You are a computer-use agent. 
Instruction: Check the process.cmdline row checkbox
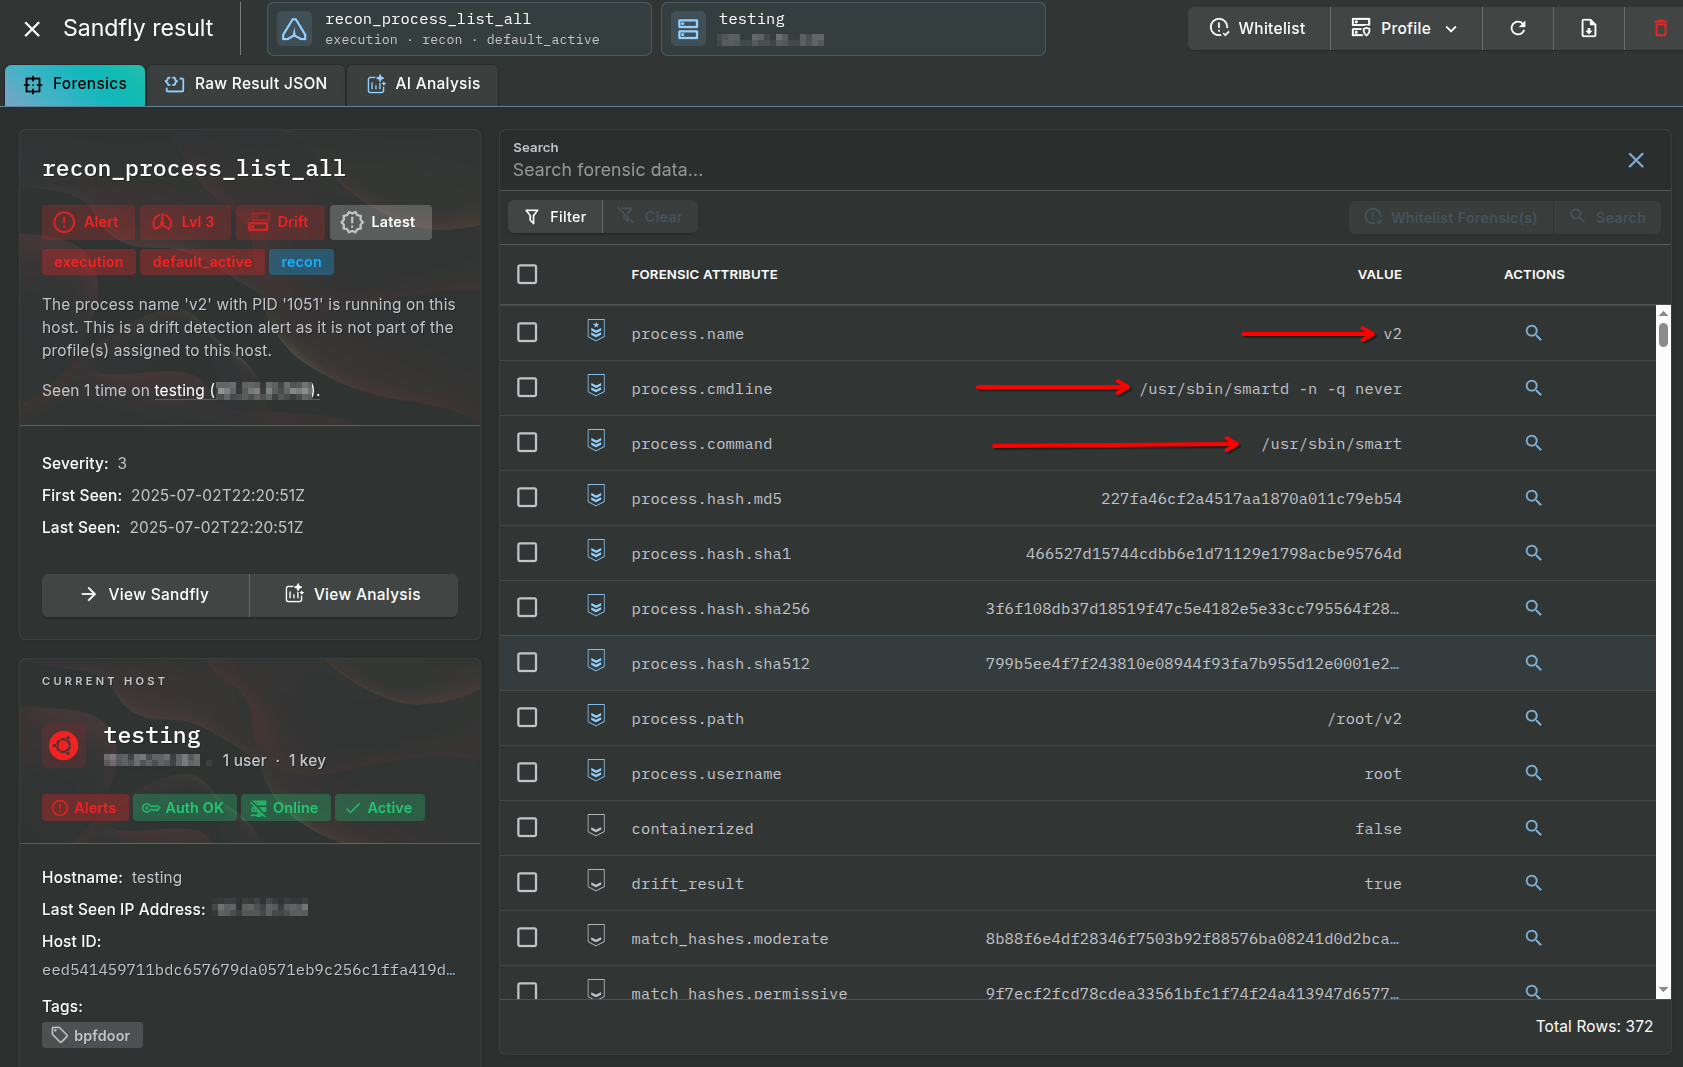pyautogui.click(x=527, y=387)
